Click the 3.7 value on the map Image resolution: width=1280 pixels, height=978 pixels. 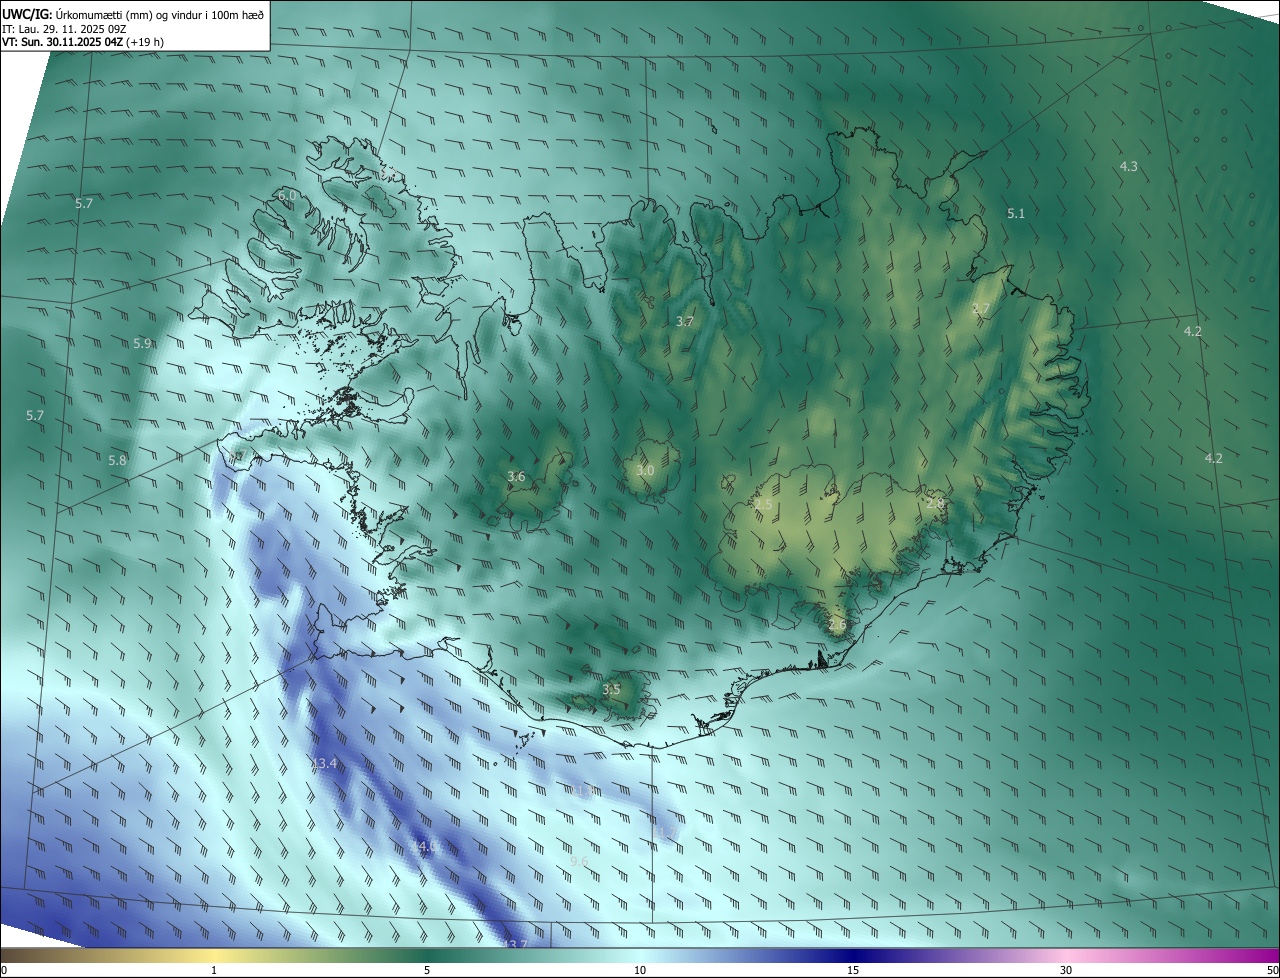click(x=684, y=321)
